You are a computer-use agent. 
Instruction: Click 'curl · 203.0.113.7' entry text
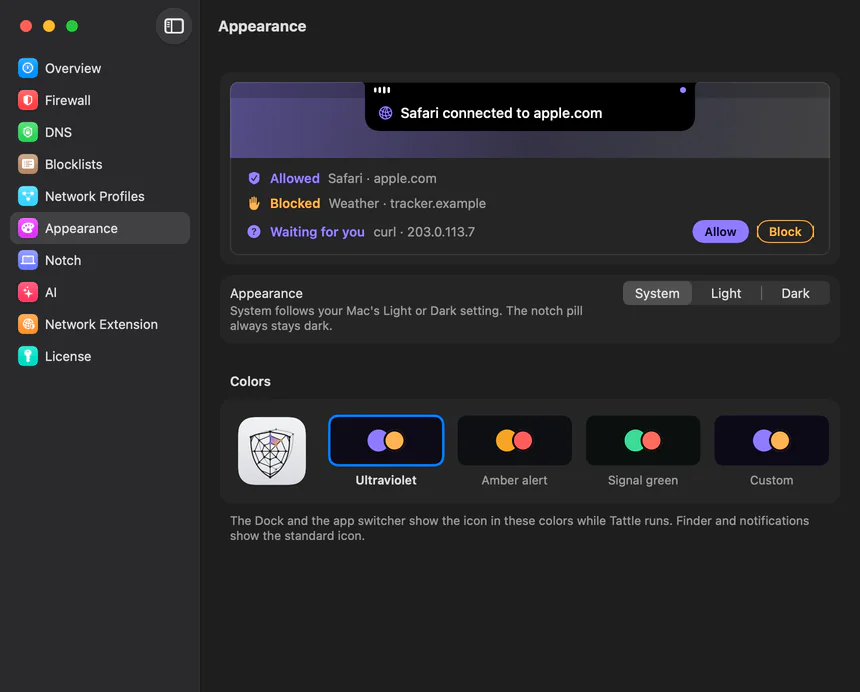click(424, 232)
